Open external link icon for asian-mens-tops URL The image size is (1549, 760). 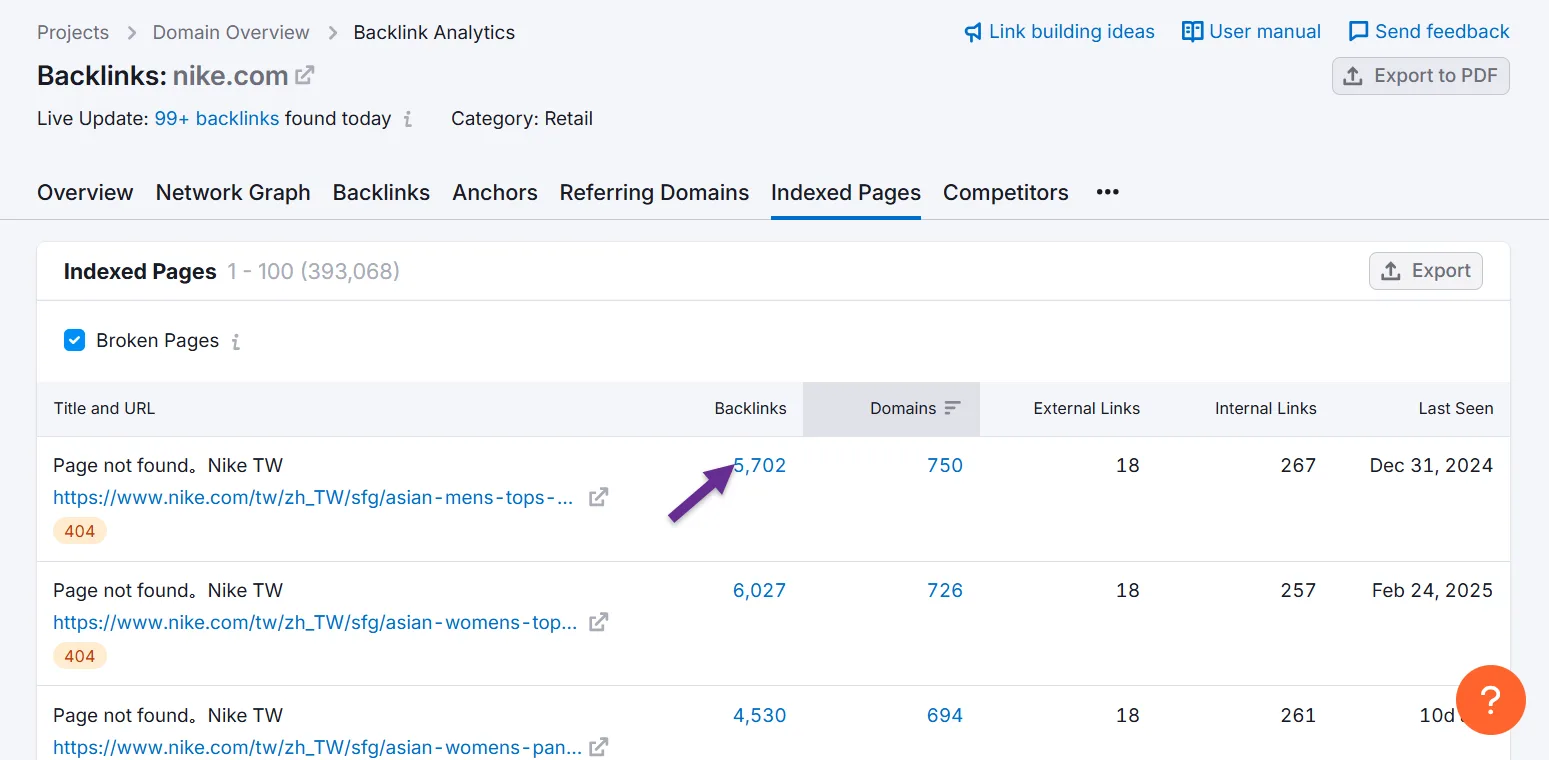coord(598,497)
